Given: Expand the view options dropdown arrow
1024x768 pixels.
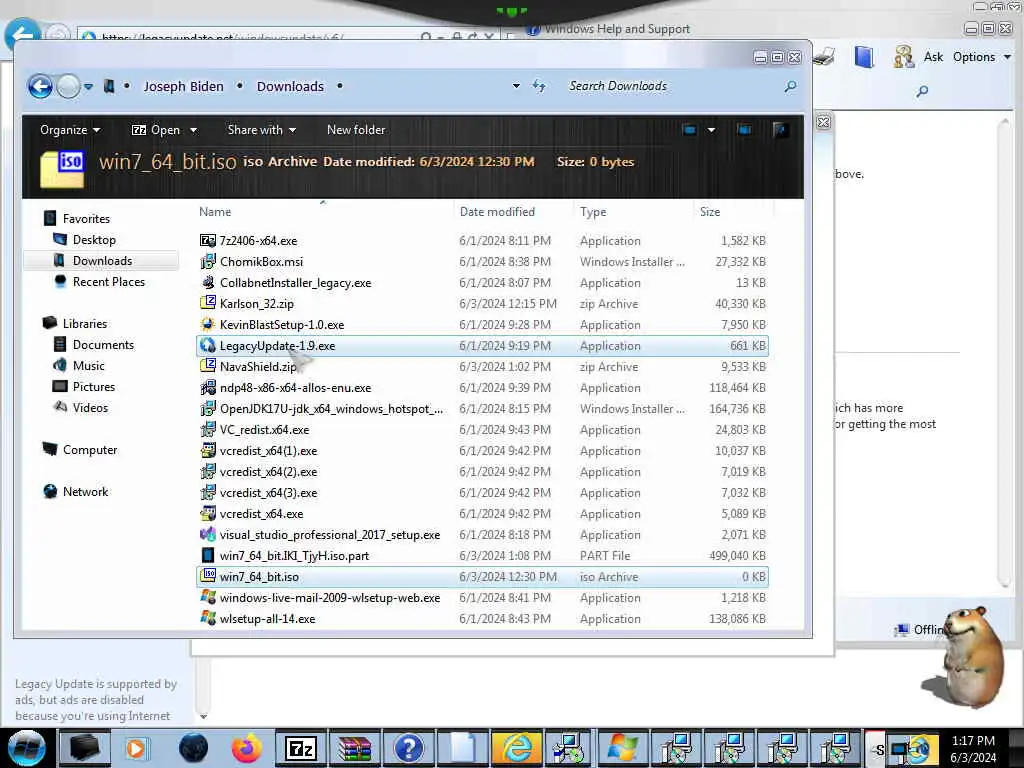Looking at the screenshot, I should pyautogui.click(x=711, y=129).
